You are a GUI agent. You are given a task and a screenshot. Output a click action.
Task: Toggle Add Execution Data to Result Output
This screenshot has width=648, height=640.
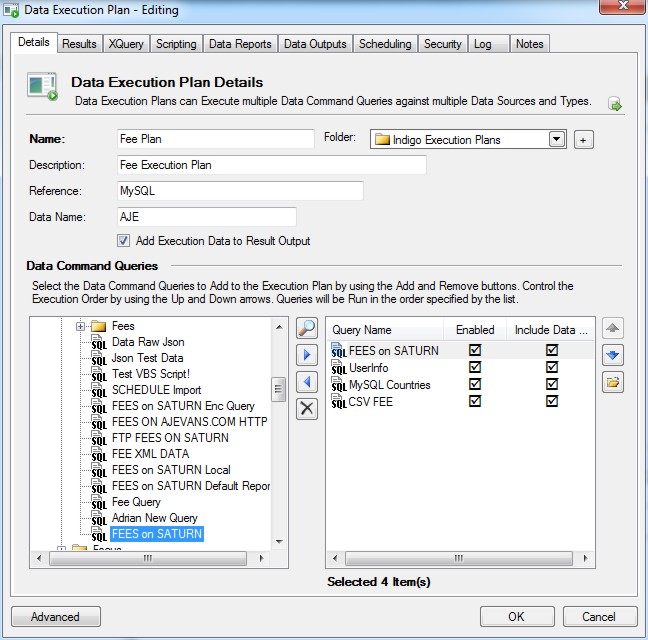pos(123,241)
